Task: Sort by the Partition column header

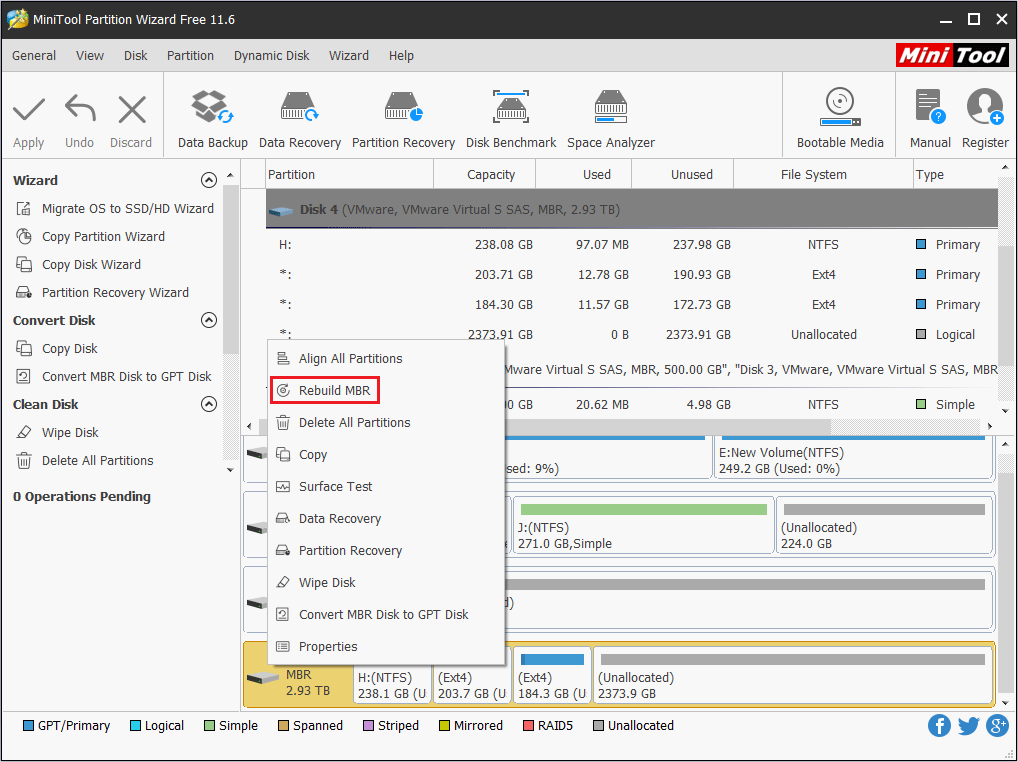Action: click(349, 175)
